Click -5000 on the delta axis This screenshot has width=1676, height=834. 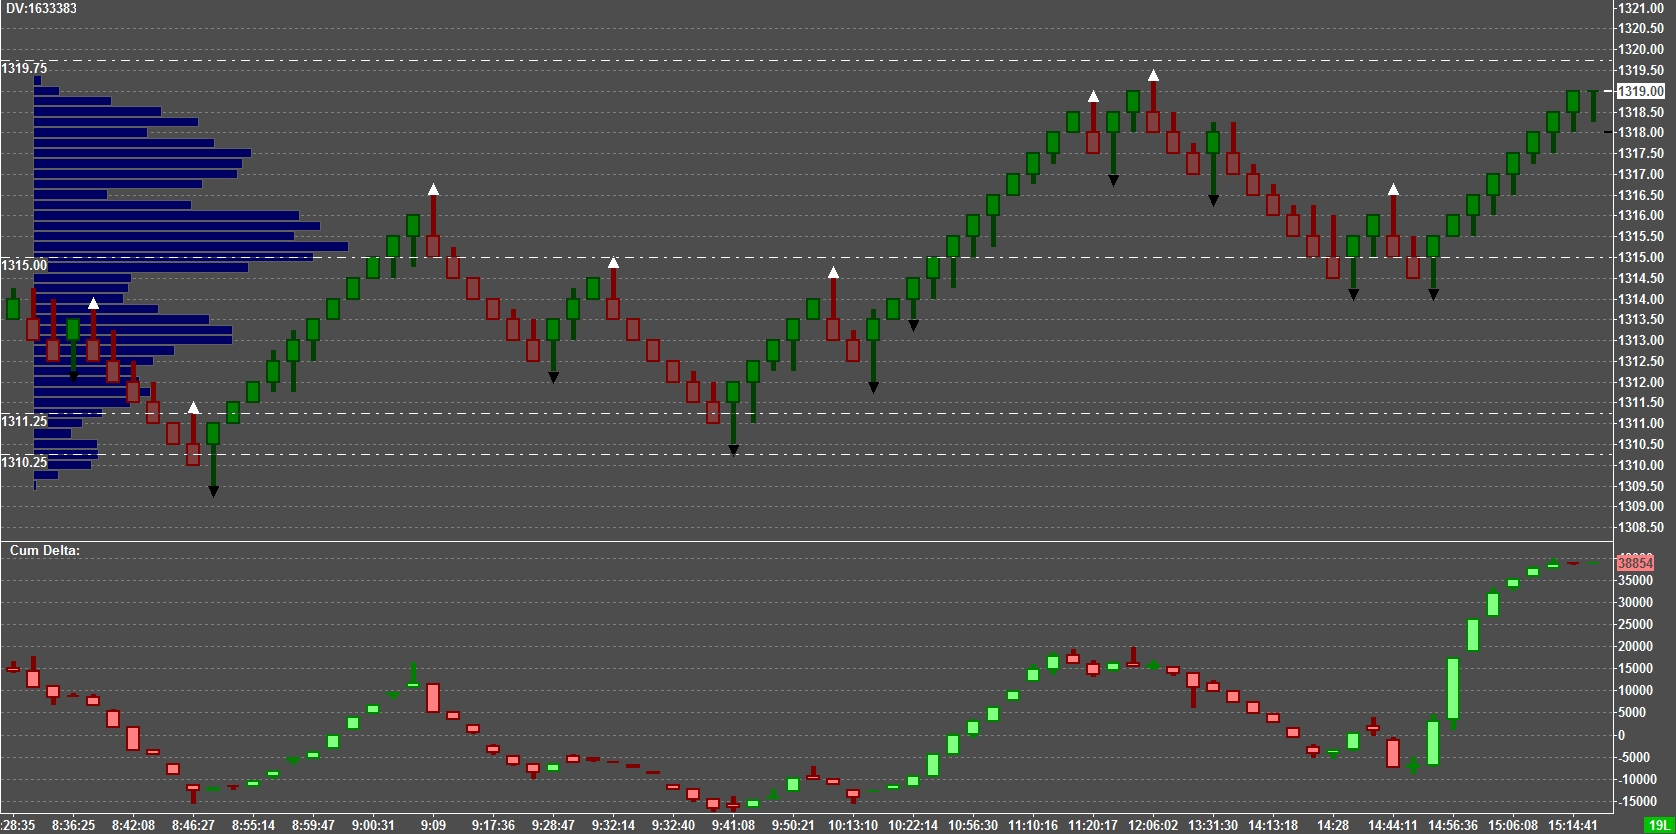[x=1636, y=757]
